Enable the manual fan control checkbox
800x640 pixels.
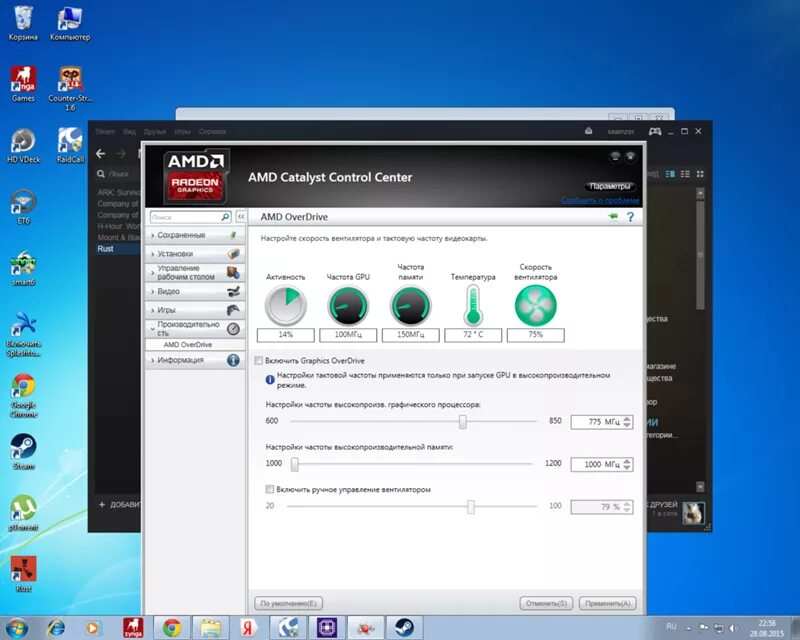[269, 489]
